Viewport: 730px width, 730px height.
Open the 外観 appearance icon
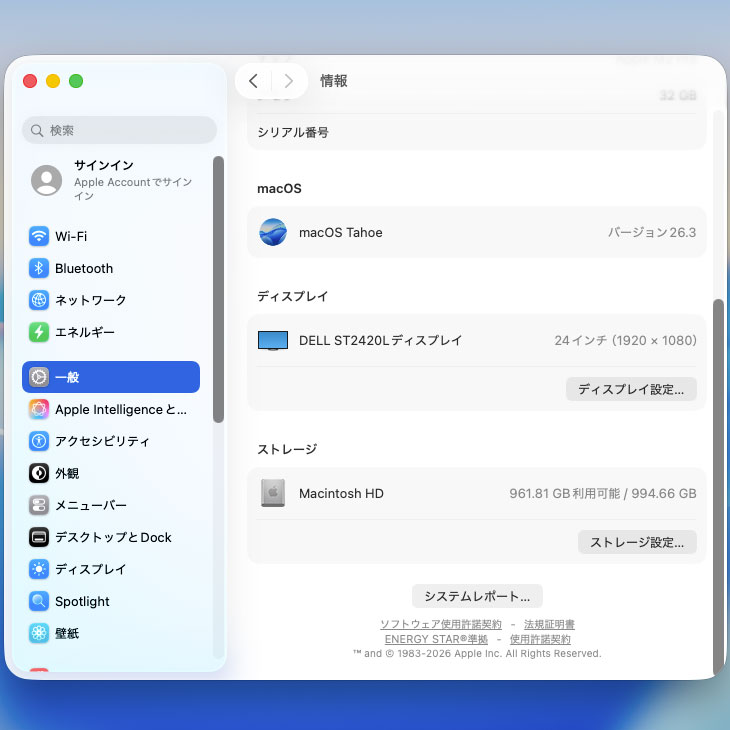(x=39, y=473)
